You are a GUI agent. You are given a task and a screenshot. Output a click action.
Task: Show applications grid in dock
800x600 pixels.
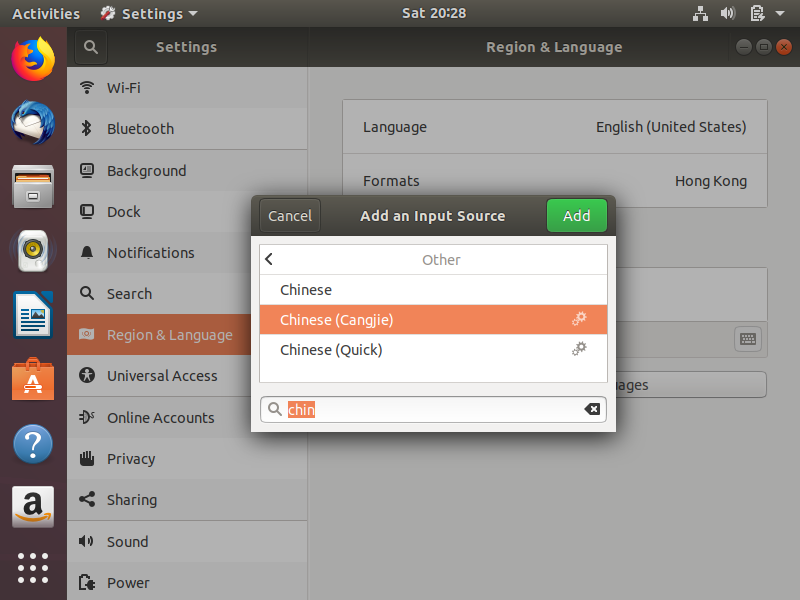[x=33, y=568]
